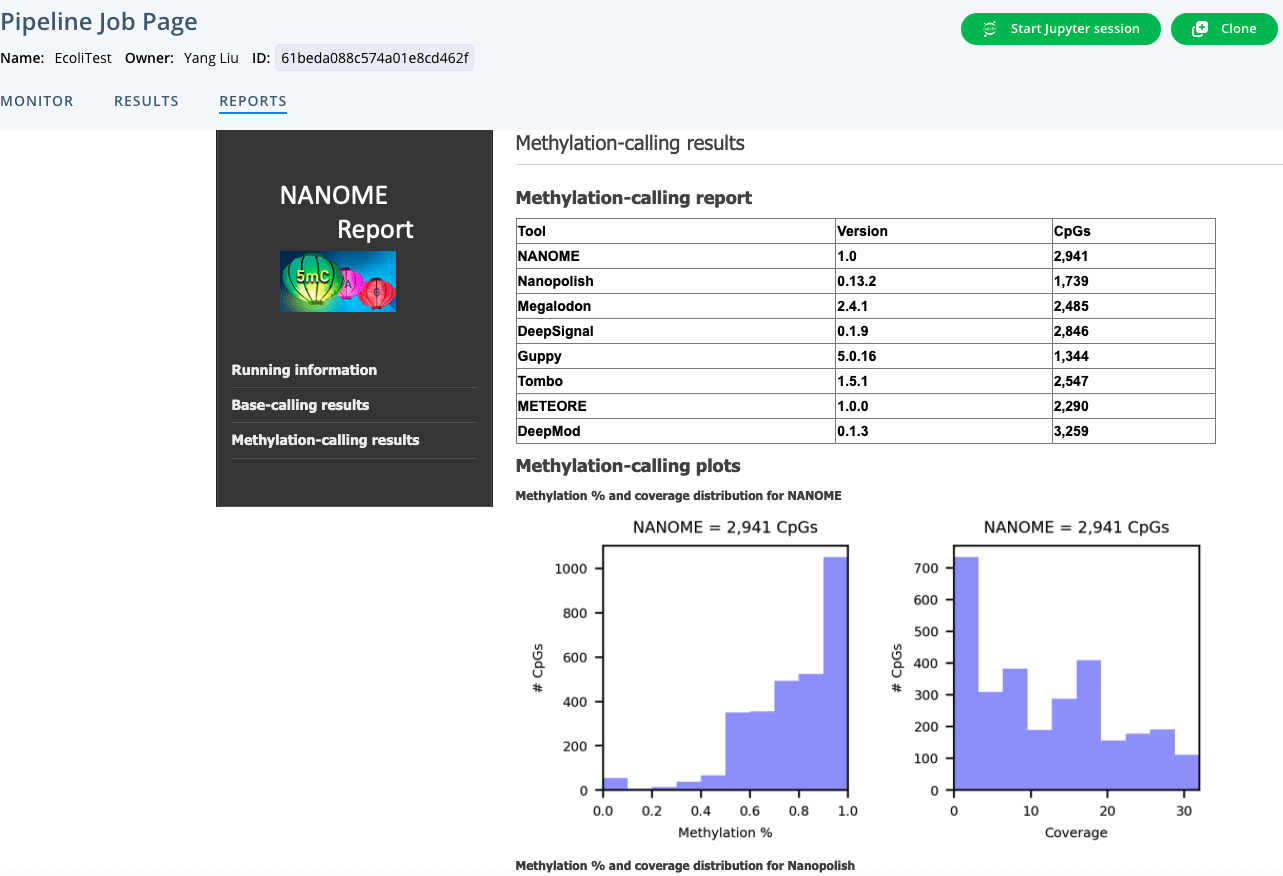Click the job name EcoliTest
This screenshot has width=1283, height=876.
[x=83, y=58]
